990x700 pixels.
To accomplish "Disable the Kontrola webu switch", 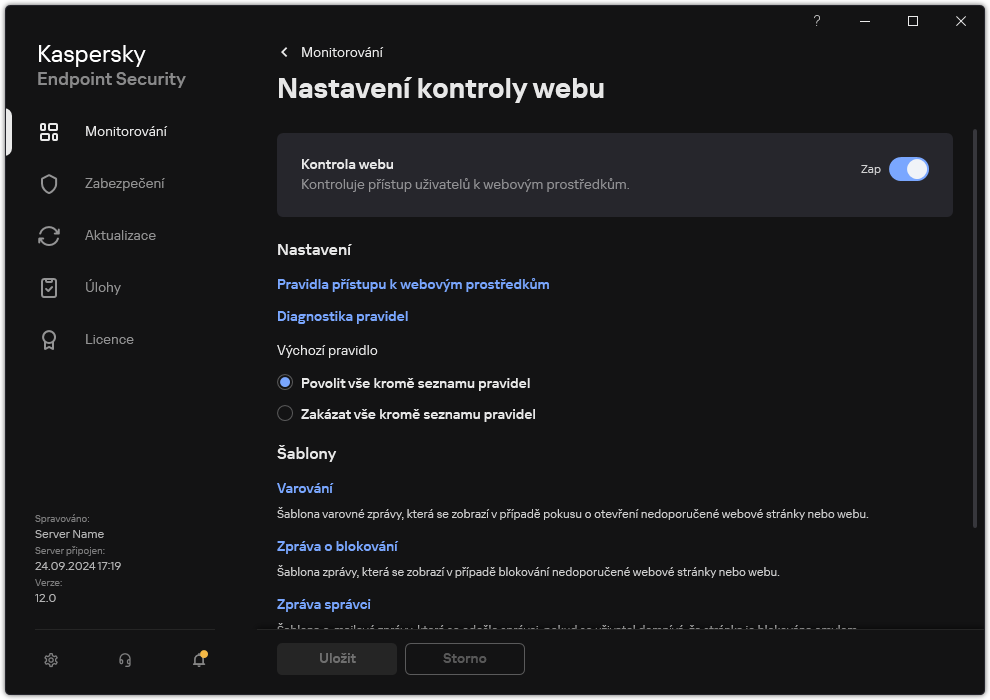I will point(909,169).
